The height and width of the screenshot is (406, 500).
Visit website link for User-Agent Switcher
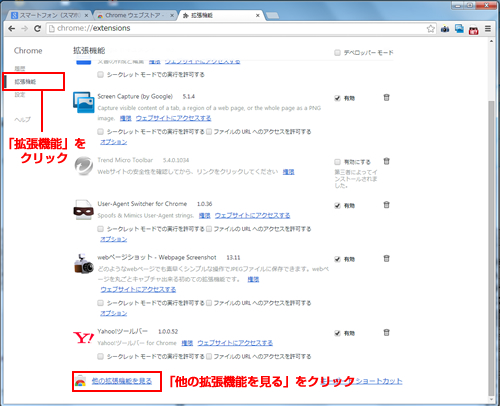252,215
